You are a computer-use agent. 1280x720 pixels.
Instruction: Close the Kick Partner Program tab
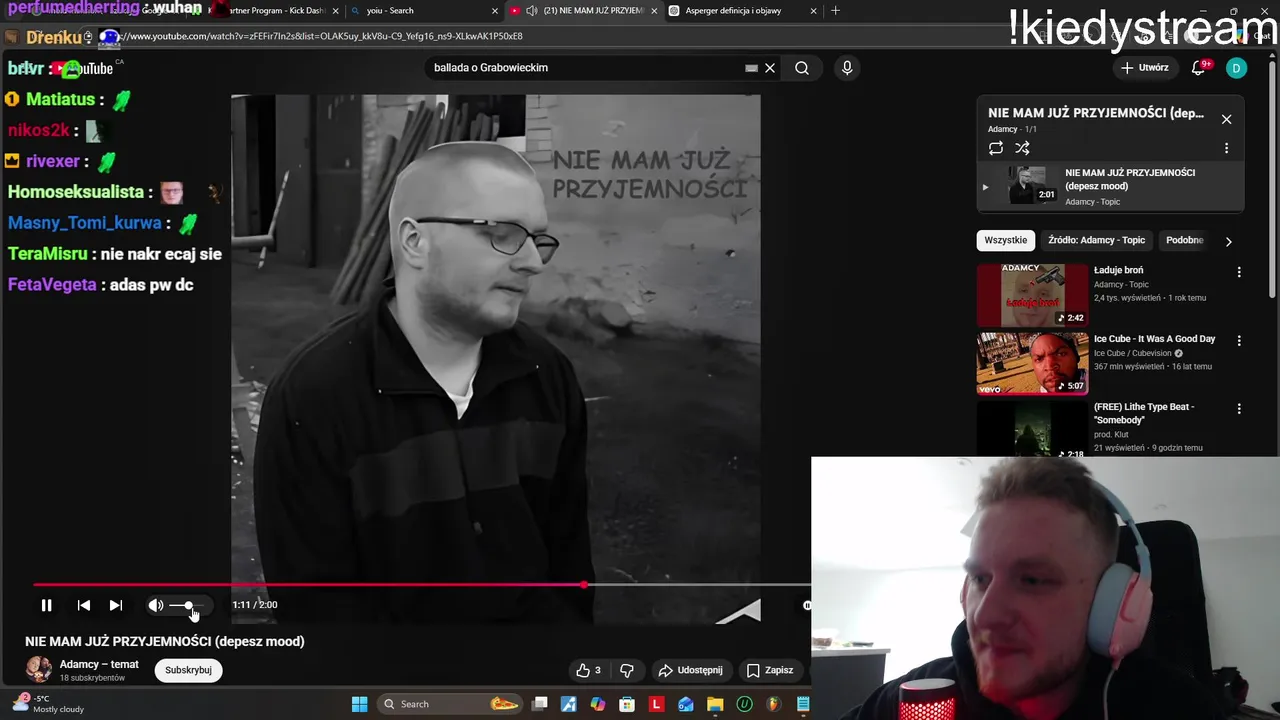click(335, 11)
